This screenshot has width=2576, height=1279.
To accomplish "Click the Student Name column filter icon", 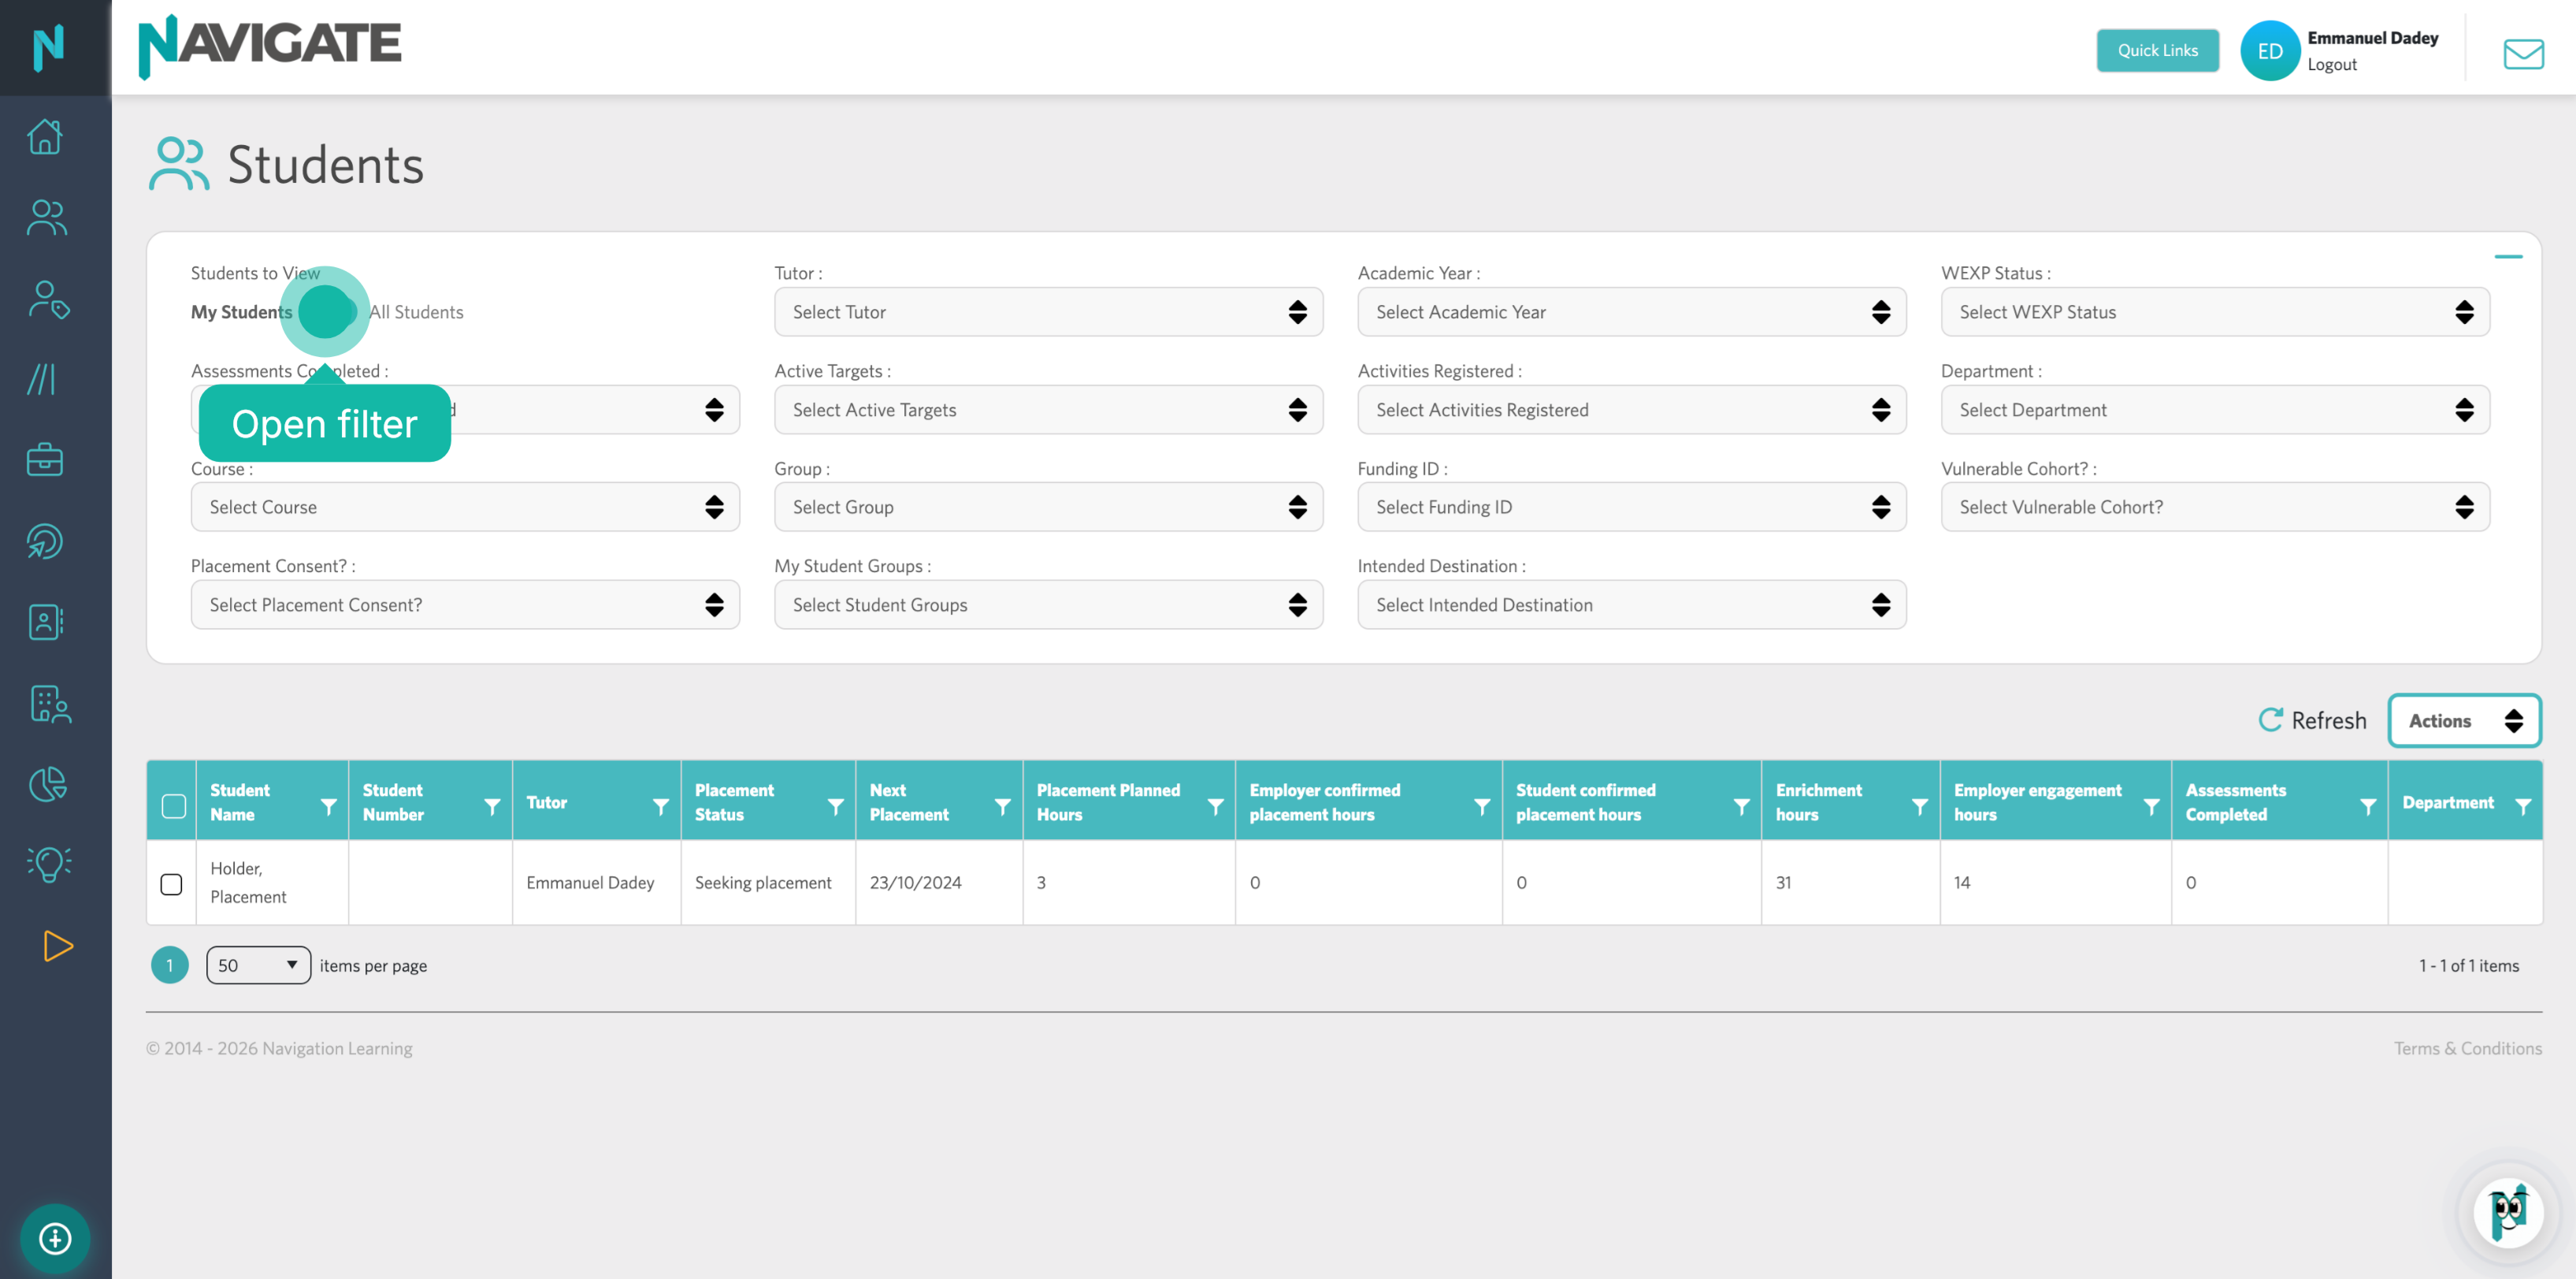I will coord(328,806).
